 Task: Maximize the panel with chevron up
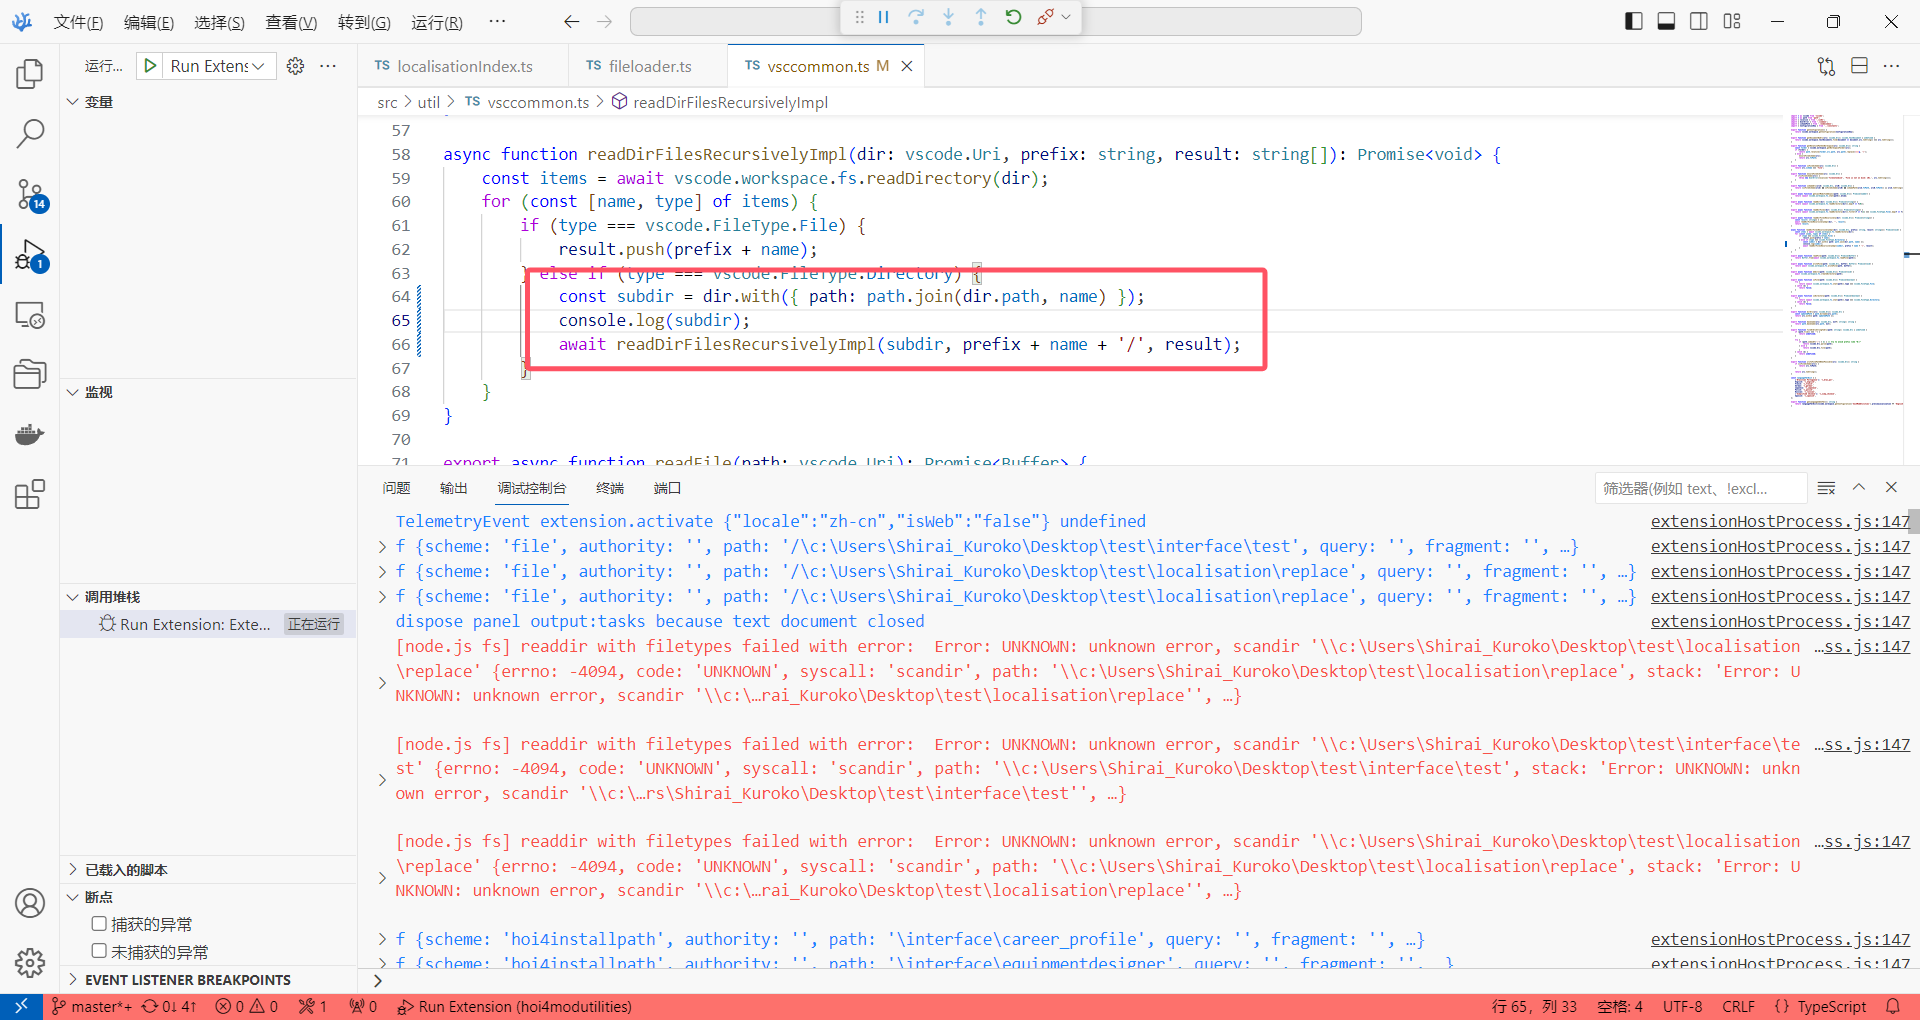tap(1859, 488)
